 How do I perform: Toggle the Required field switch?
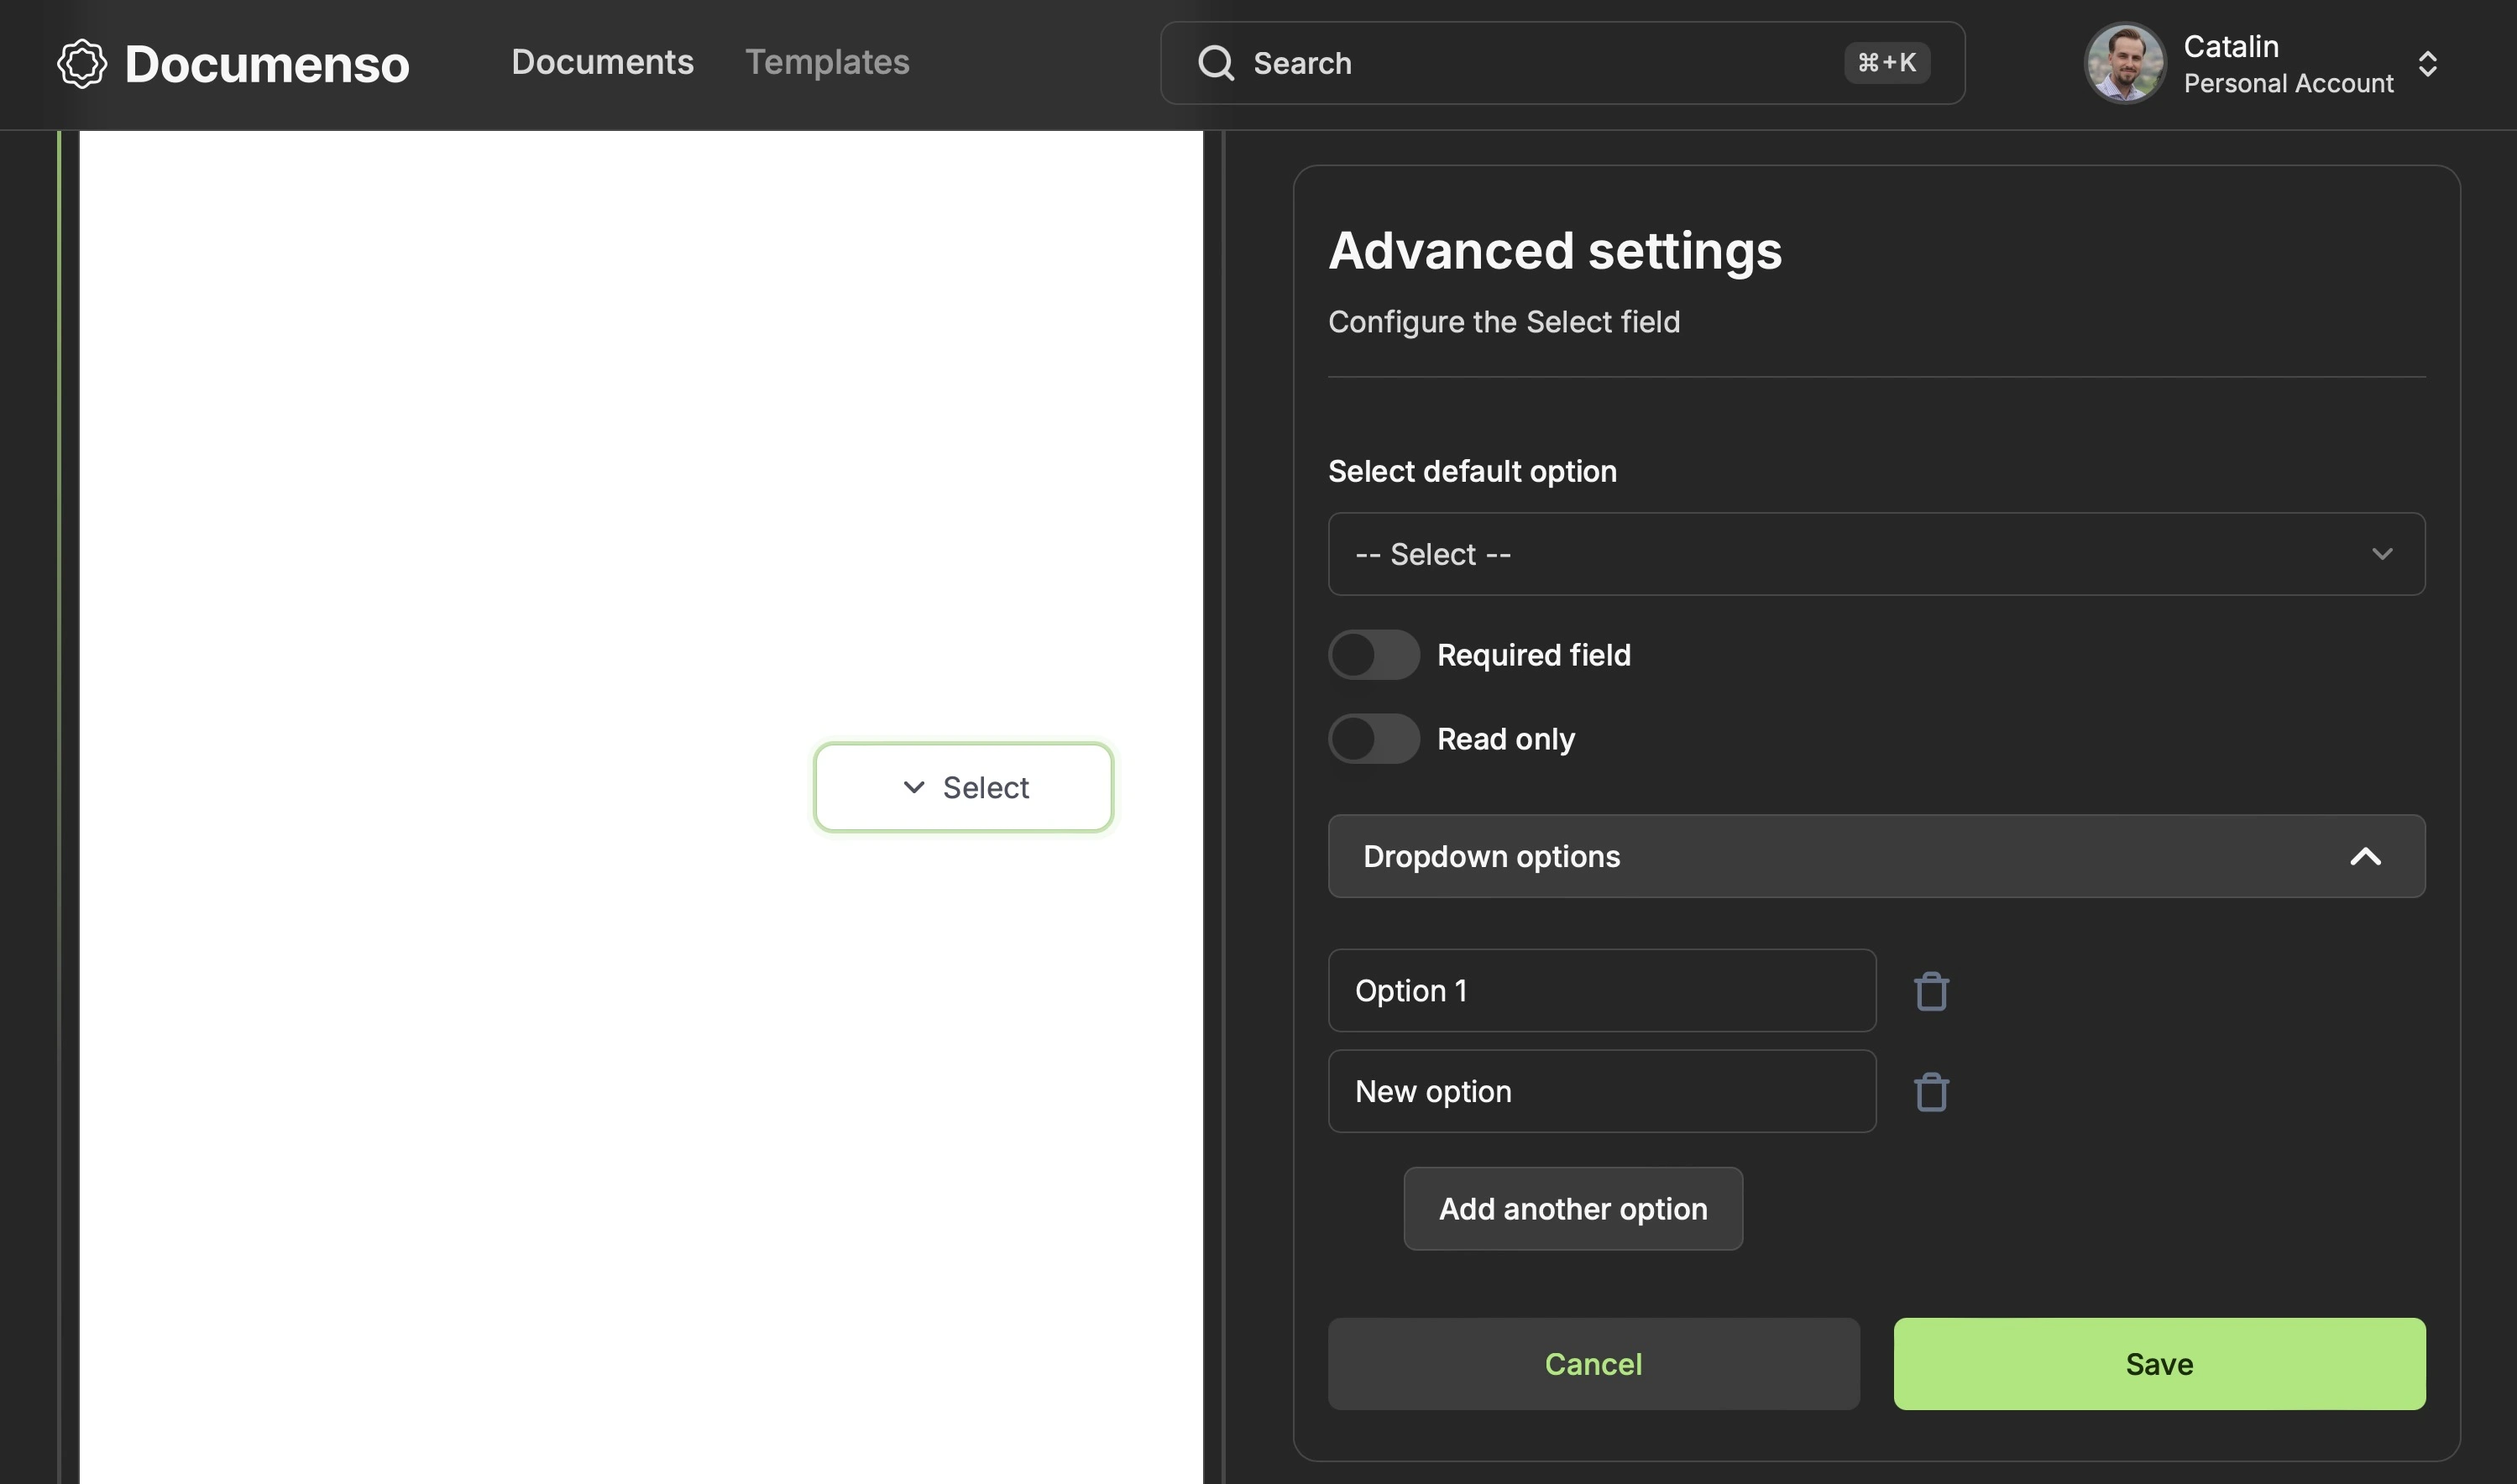pos(1374,654)
